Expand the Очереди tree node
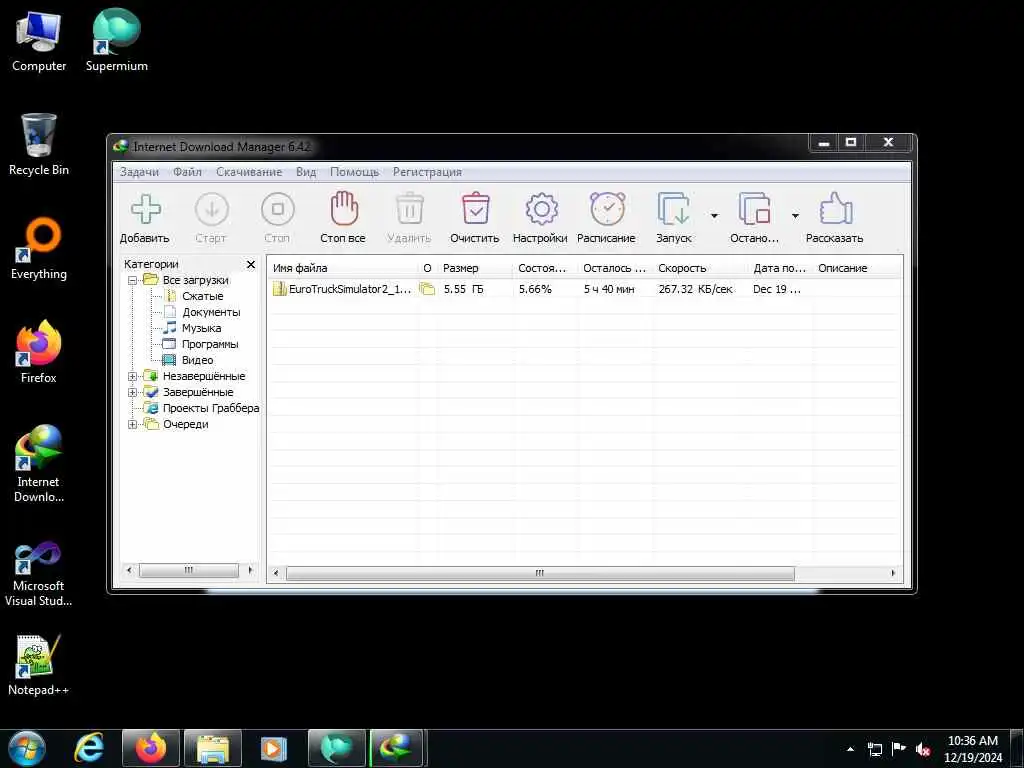Image resolution: width=1024 pixels, height=768 pixels. (133, 424)
